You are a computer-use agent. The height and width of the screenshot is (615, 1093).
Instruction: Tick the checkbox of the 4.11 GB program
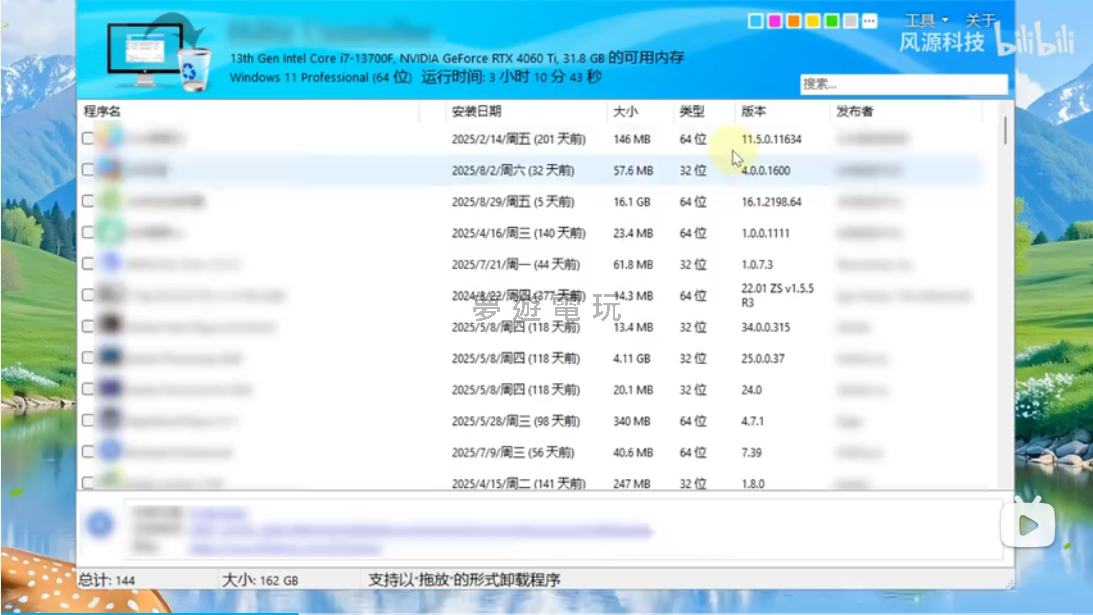pyautogui.click(x=88, y=358)
